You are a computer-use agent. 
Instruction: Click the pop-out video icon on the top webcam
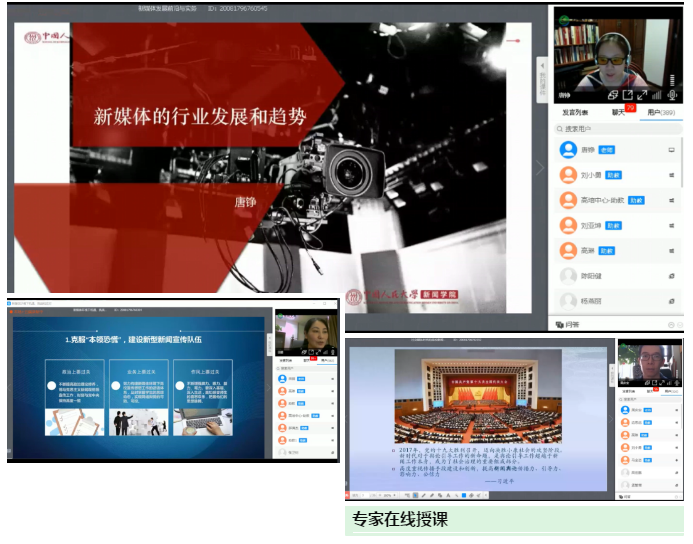[626, 95]
